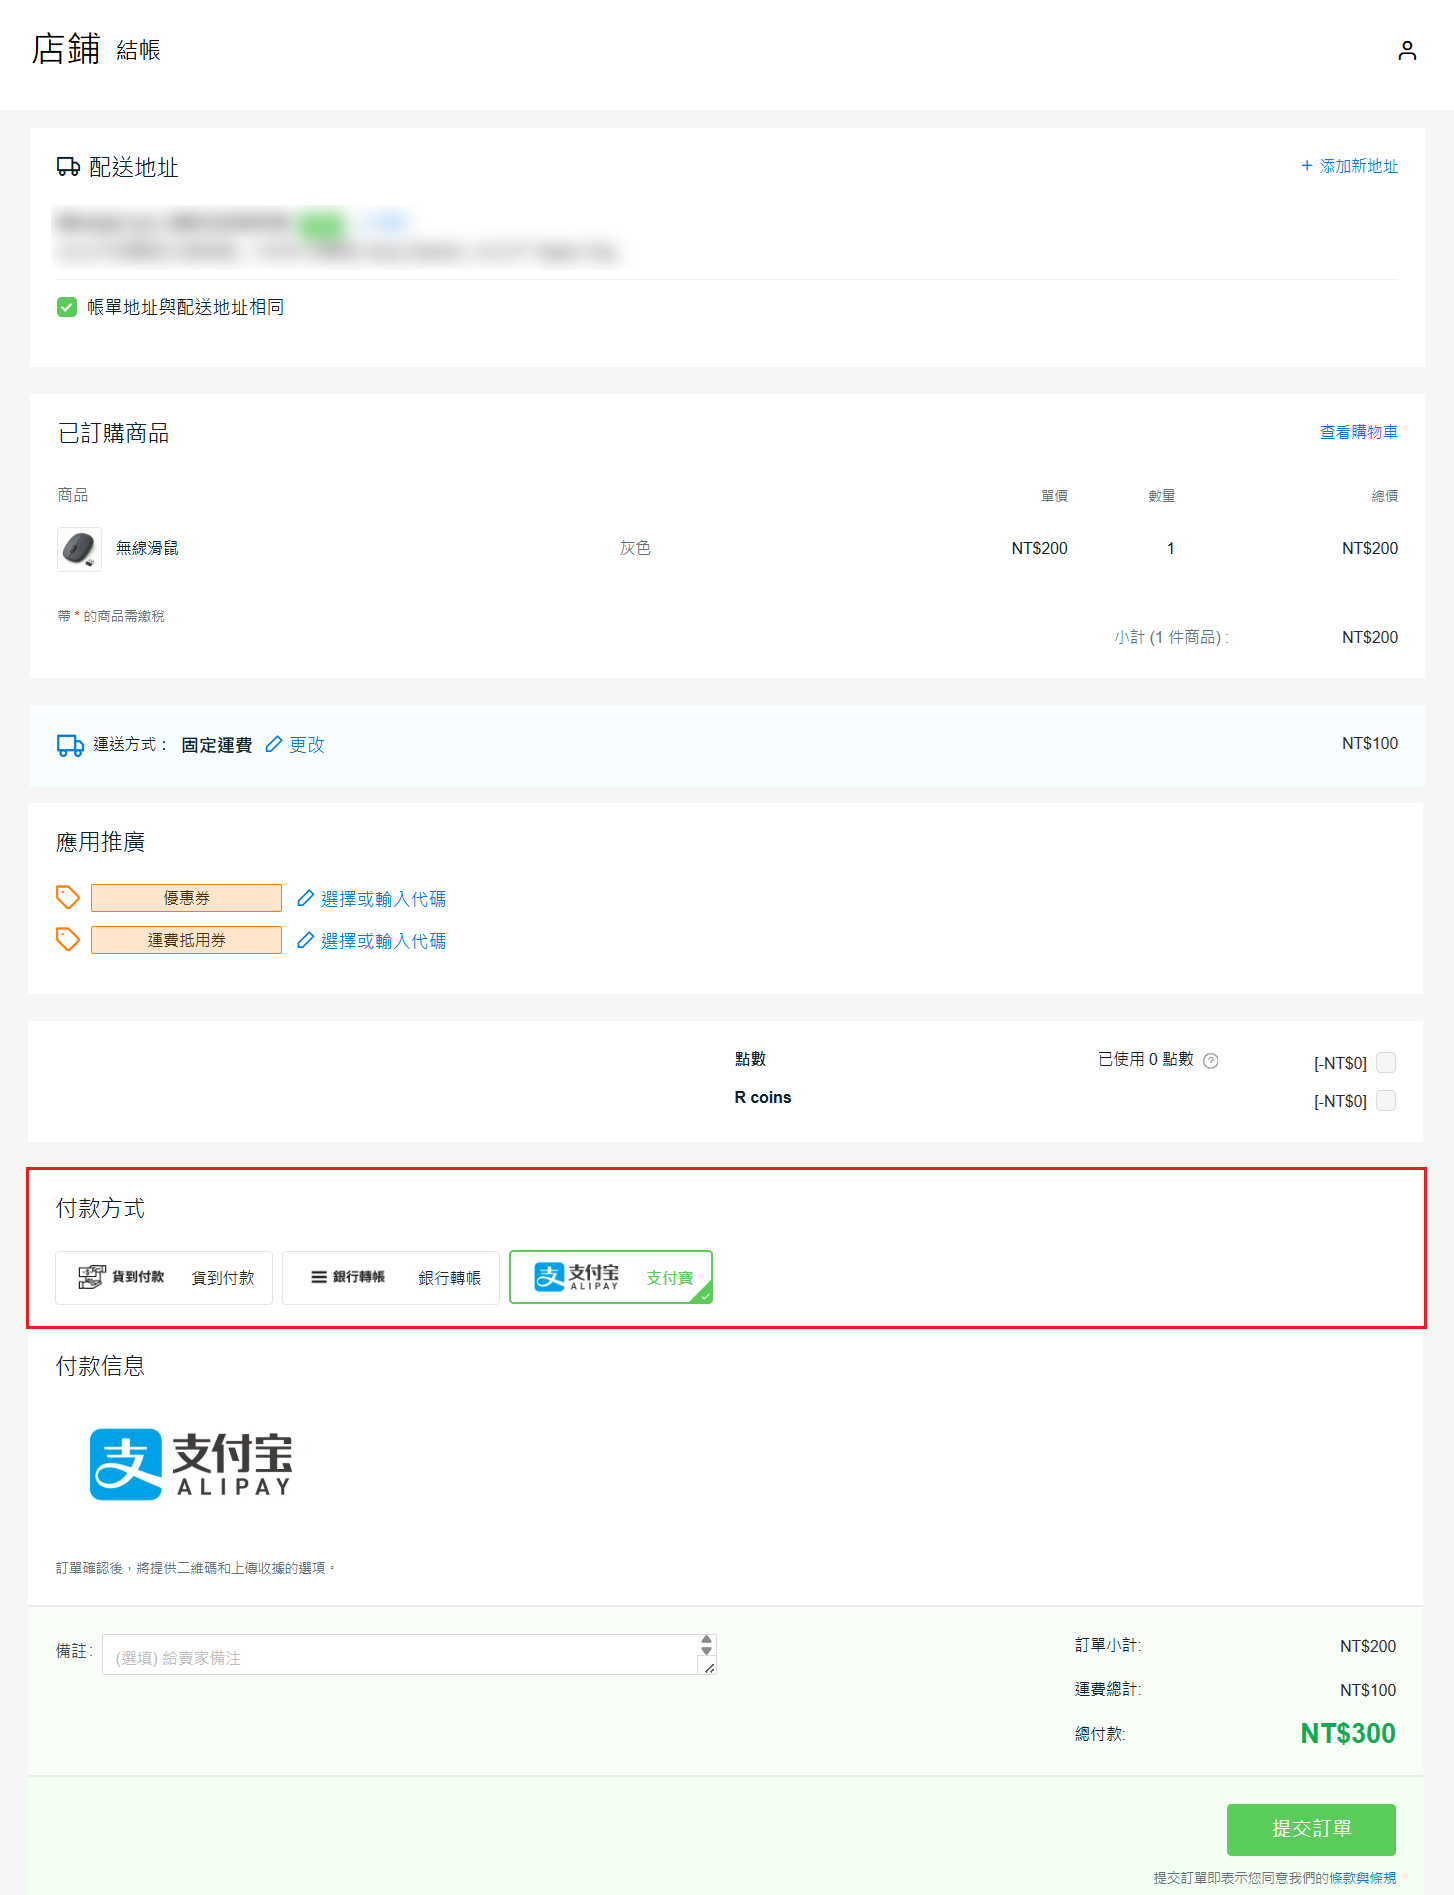The image size is (1454, 1895).
Task: Enable the R coins checkbox
Action: coord(1385,1100)
